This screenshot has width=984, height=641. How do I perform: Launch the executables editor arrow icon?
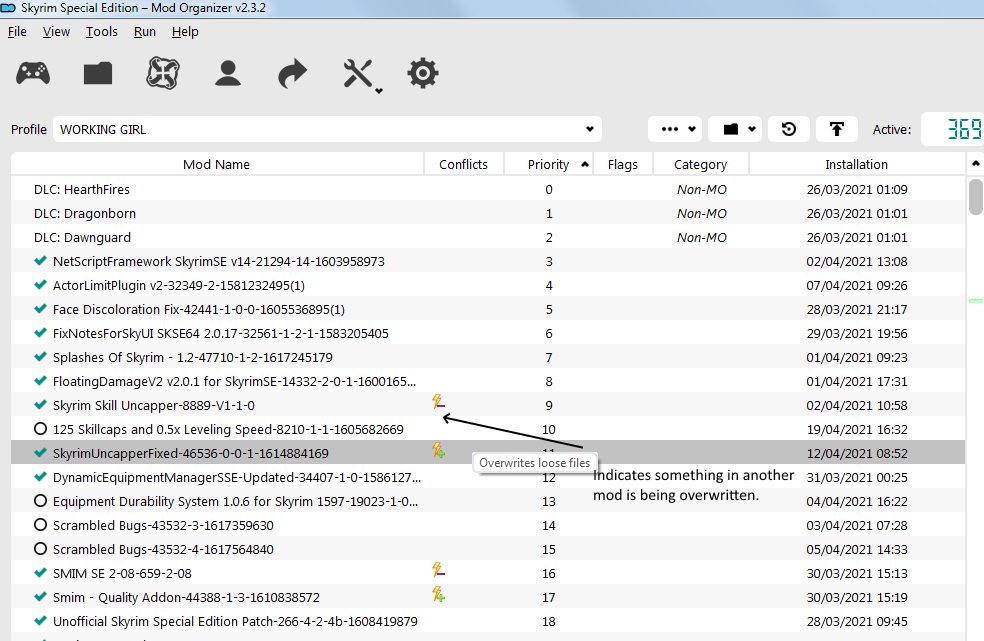click(292, 73)
